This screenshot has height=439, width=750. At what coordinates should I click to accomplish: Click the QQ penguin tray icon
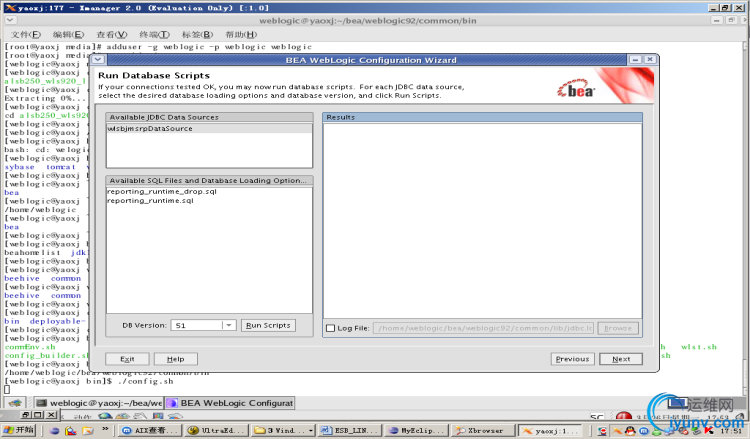(629, 430)
